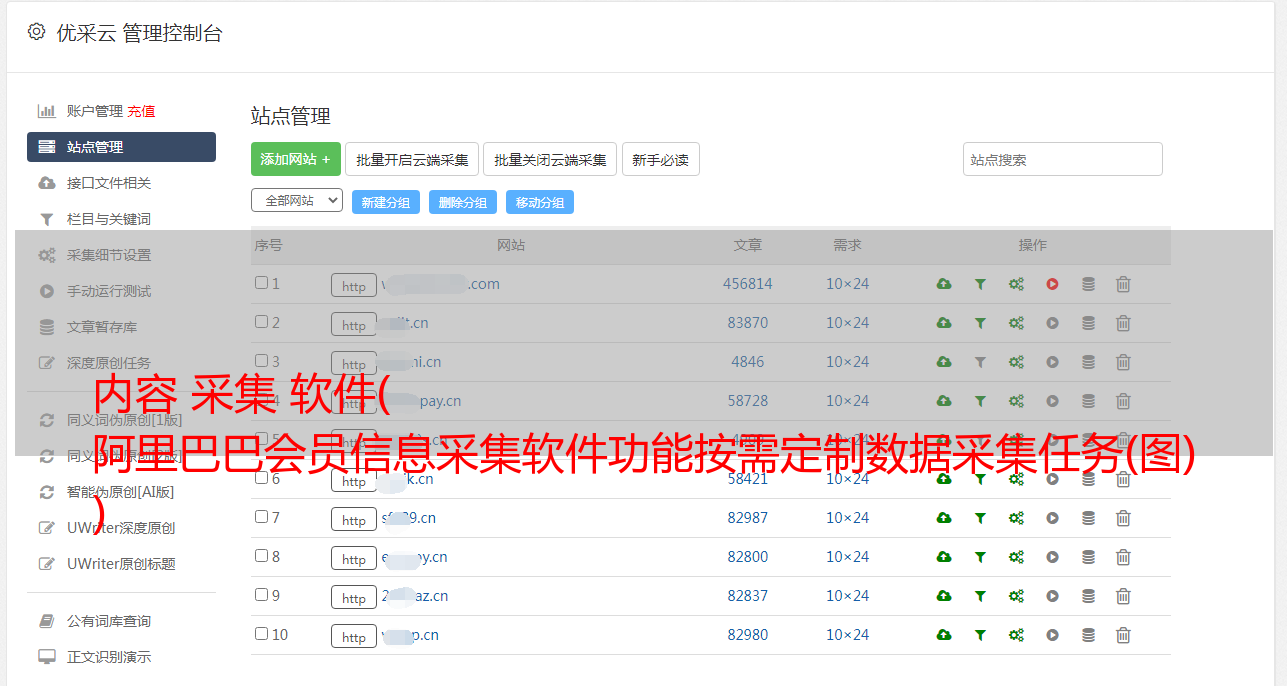Tick the checkbox for site row 1
Screen dimensions: 1287x686
tap(261, 283)
